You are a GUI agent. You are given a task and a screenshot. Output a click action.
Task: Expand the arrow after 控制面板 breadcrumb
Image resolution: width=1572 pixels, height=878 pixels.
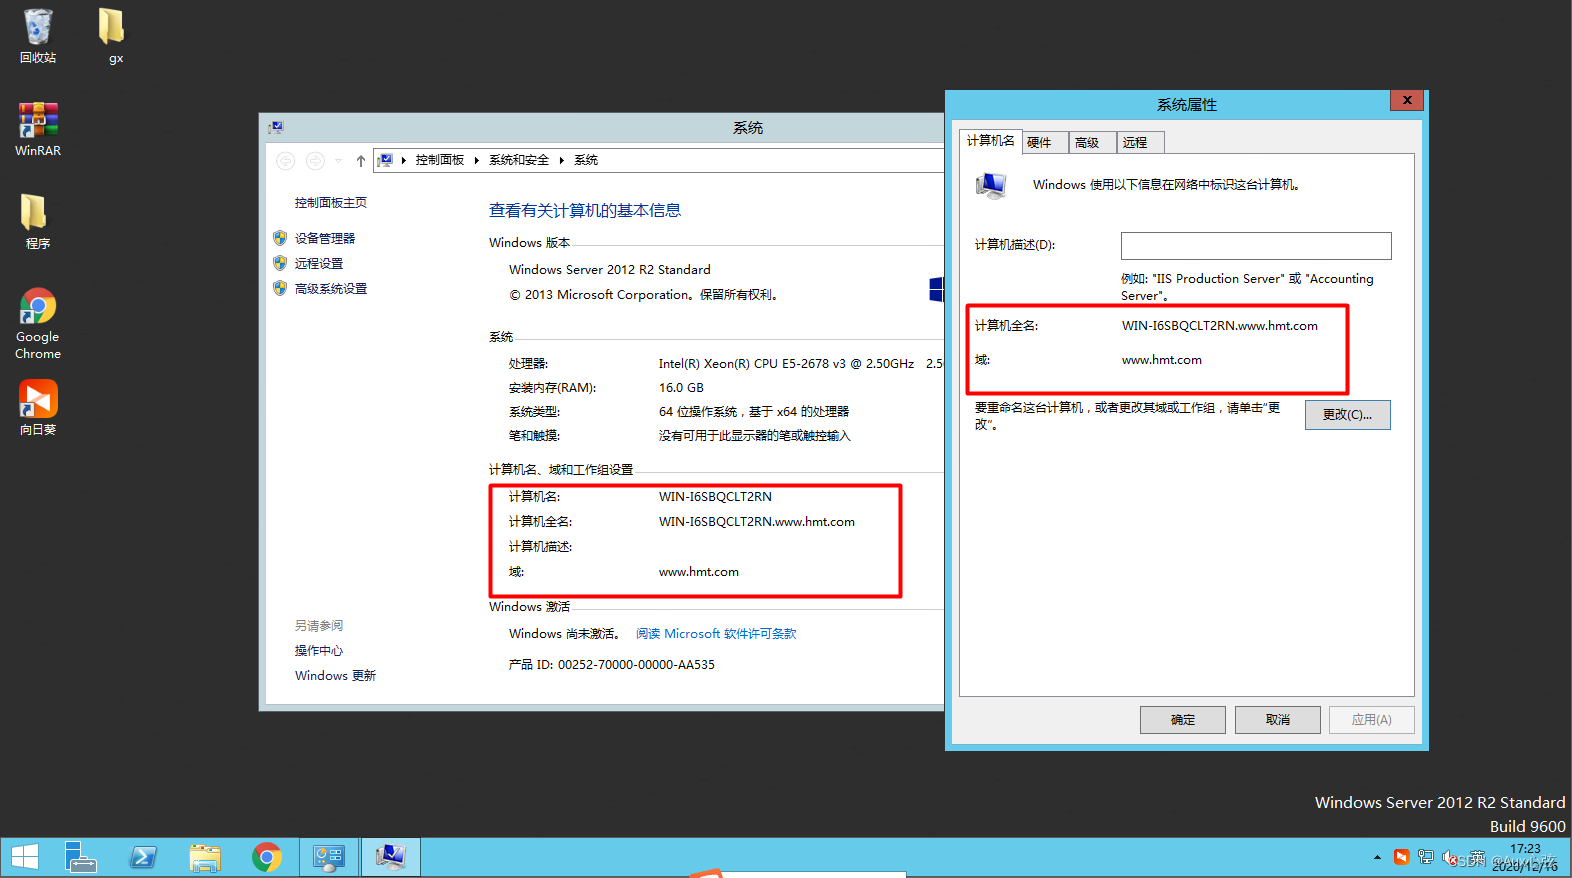click(x=476, y=160)
